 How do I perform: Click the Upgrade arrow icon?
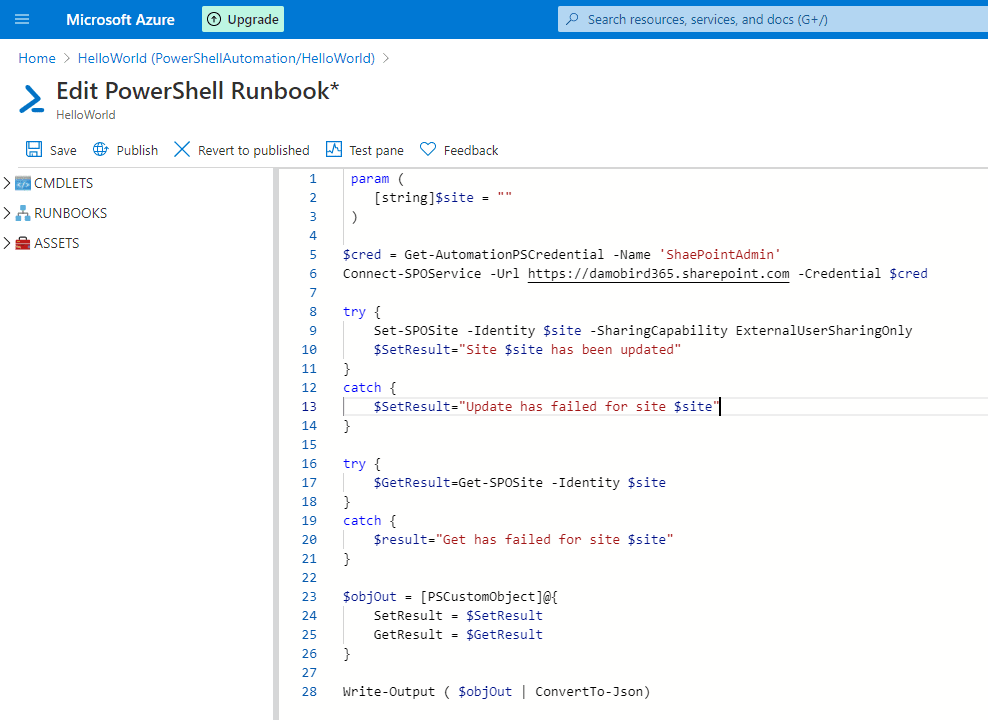(214, 19)
